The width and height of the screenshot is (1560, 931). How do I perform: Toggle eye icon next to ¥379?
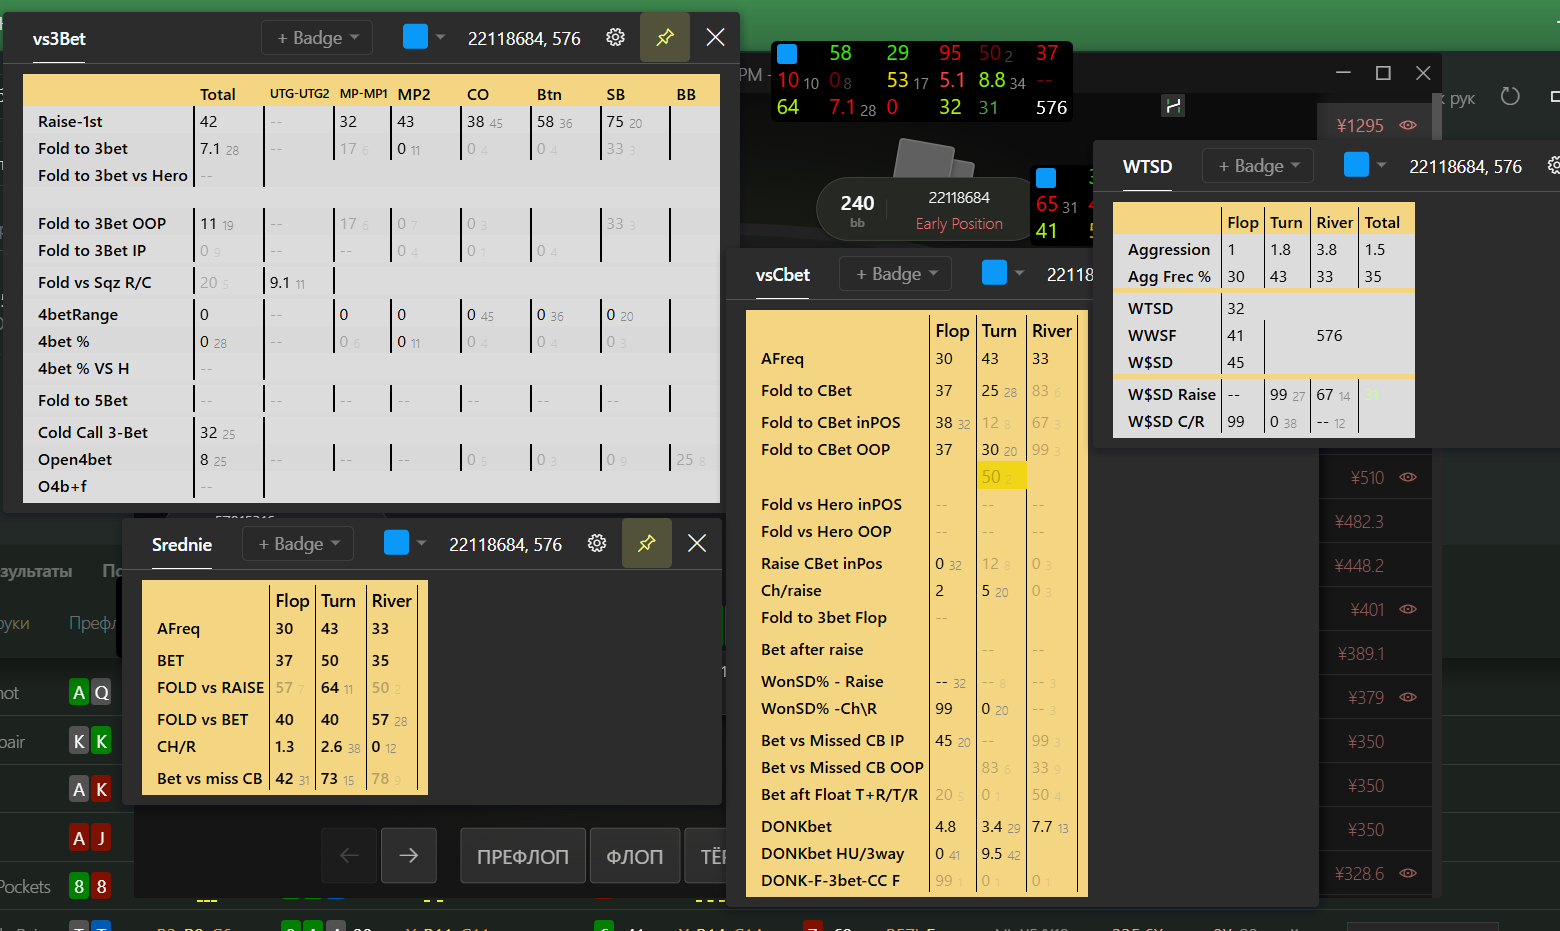point(1408,697)
